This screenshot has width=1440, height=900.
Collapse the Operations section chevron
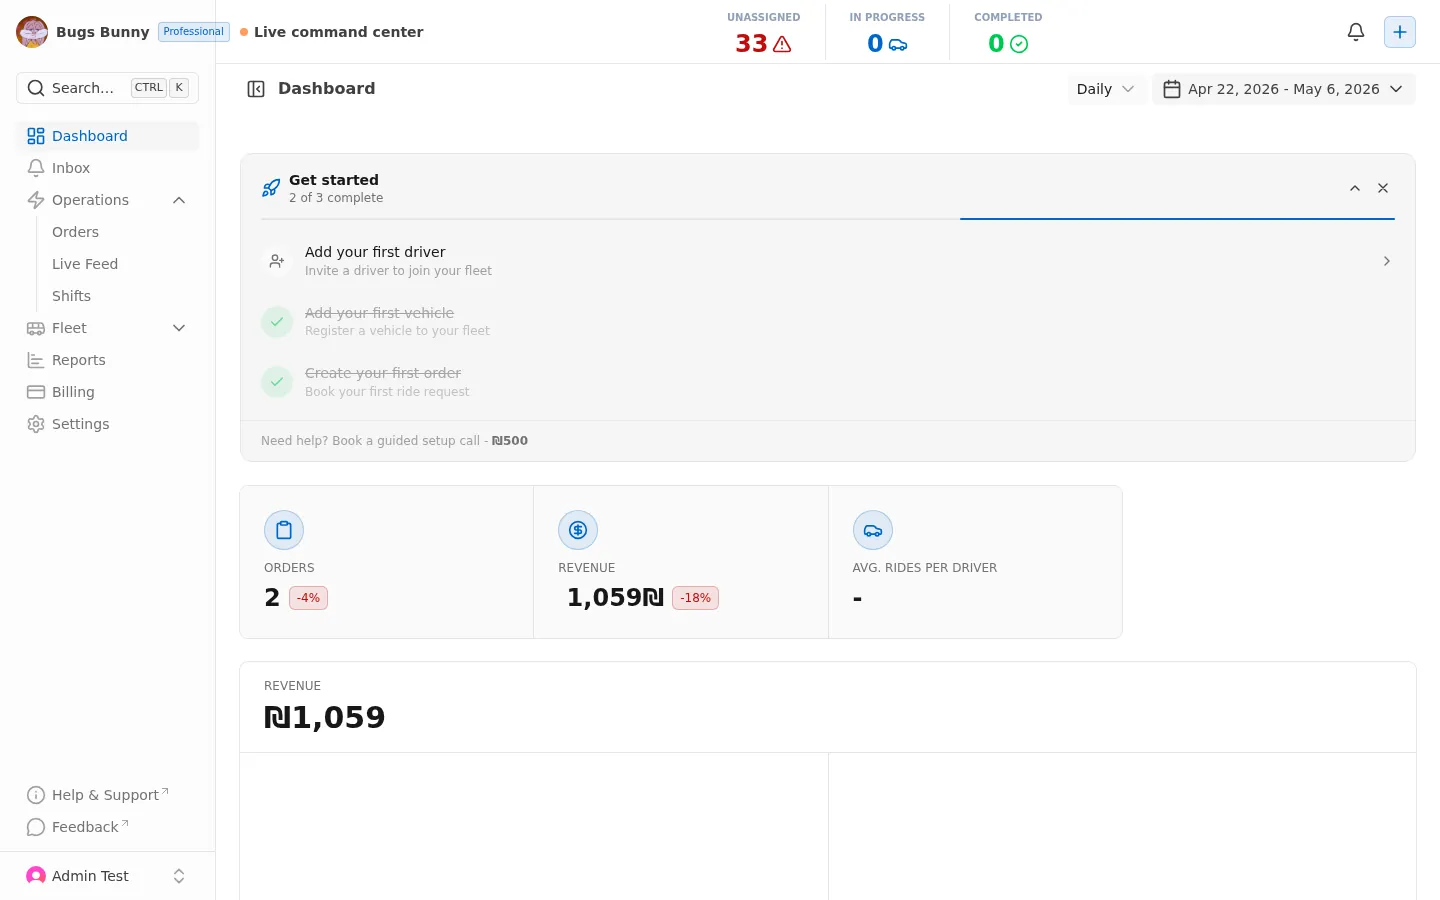coord(179,200)
